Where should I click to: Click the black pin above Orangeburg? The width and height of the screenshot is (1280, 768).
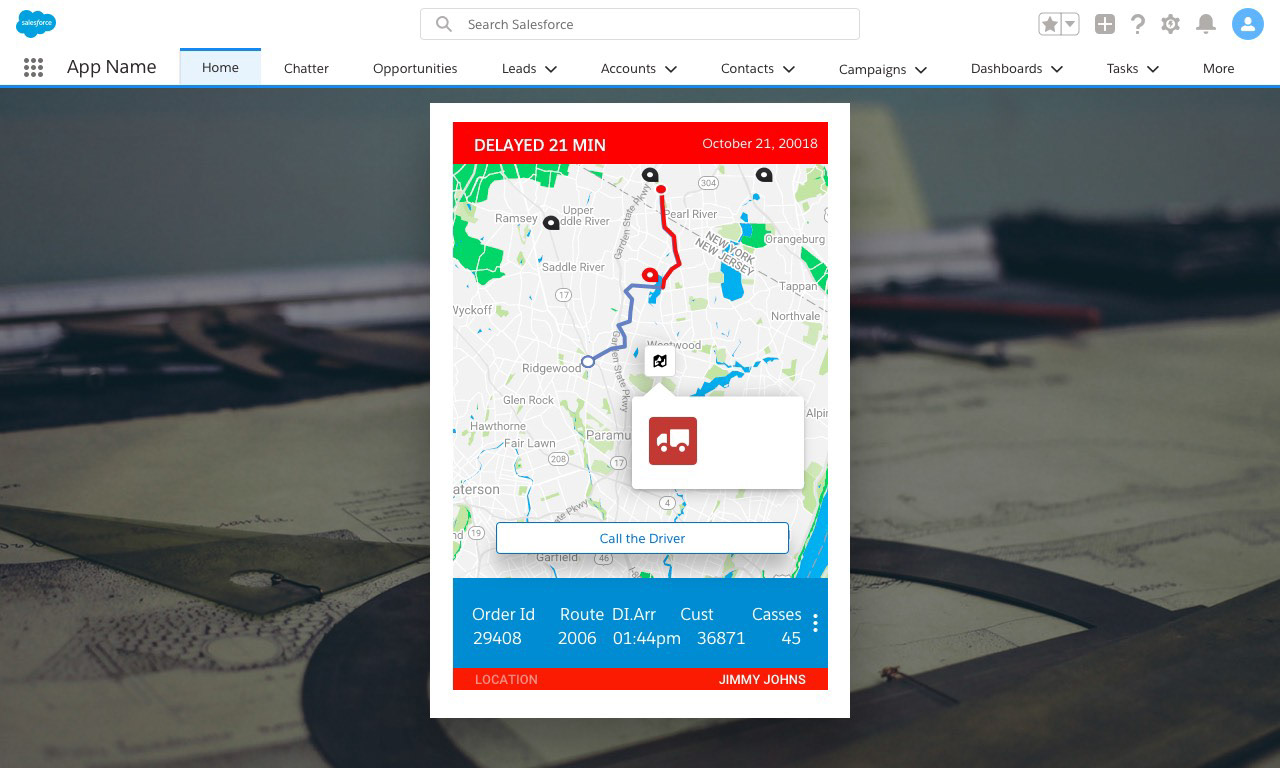[x=764, y=175]
